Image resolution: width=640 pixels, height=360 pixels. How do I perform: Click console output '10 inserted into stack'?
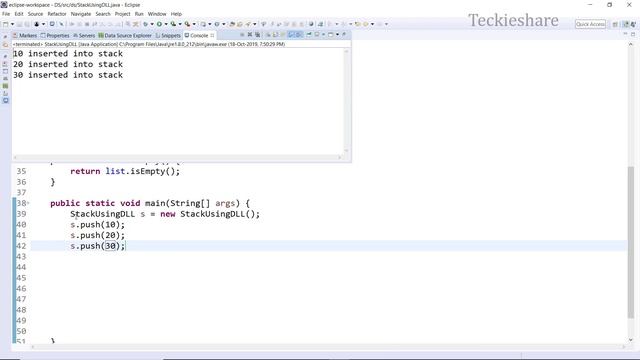[x=68, y=53]
